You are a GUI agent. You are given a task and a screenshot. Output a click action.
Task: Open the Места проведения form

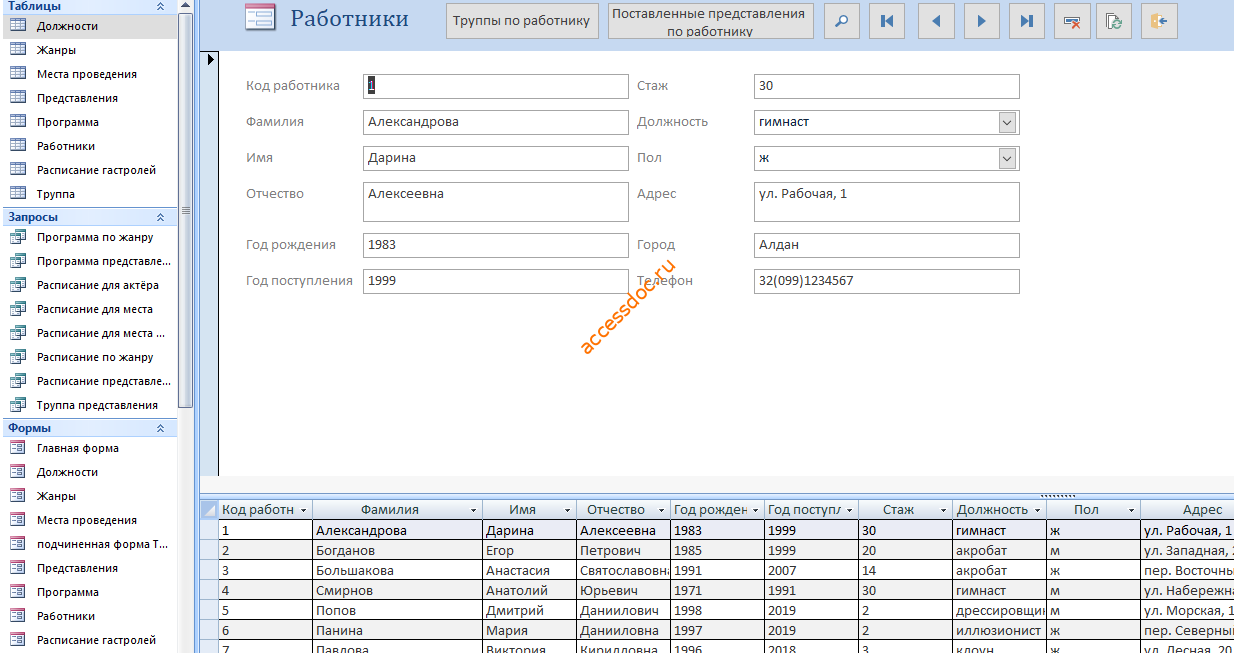point(89,520)
